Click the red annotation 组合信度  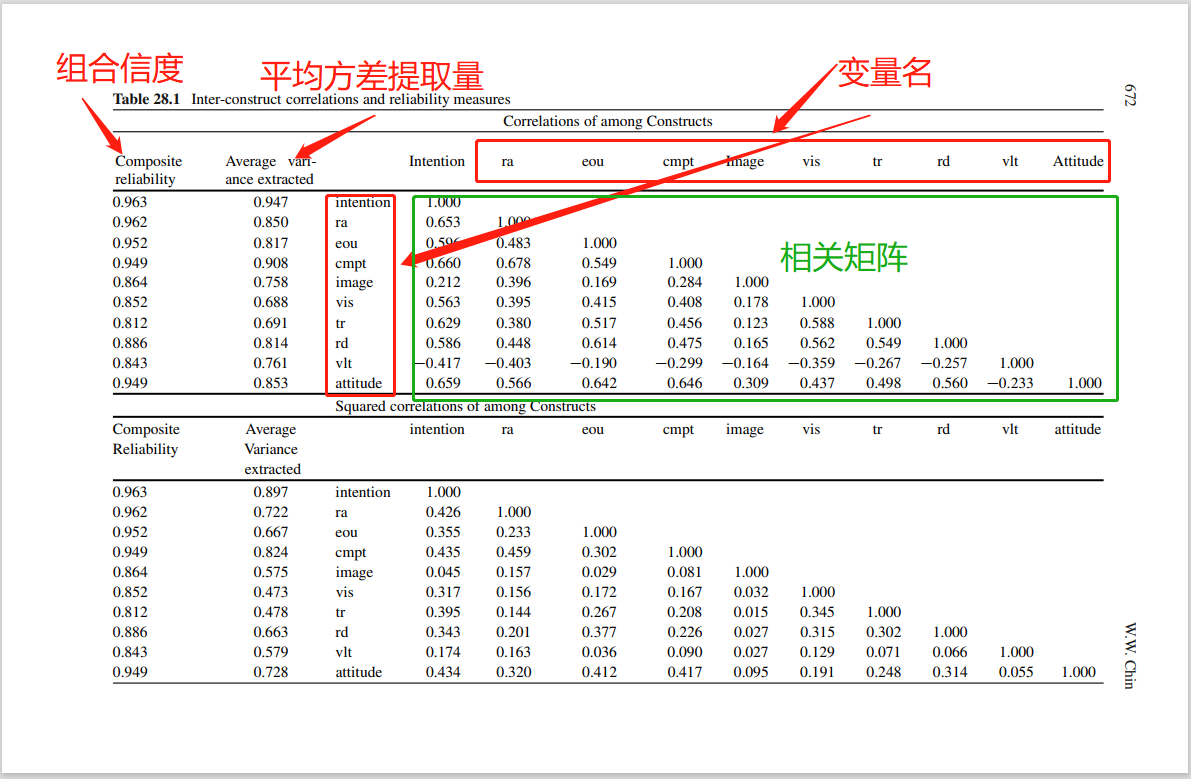[119, 68]
